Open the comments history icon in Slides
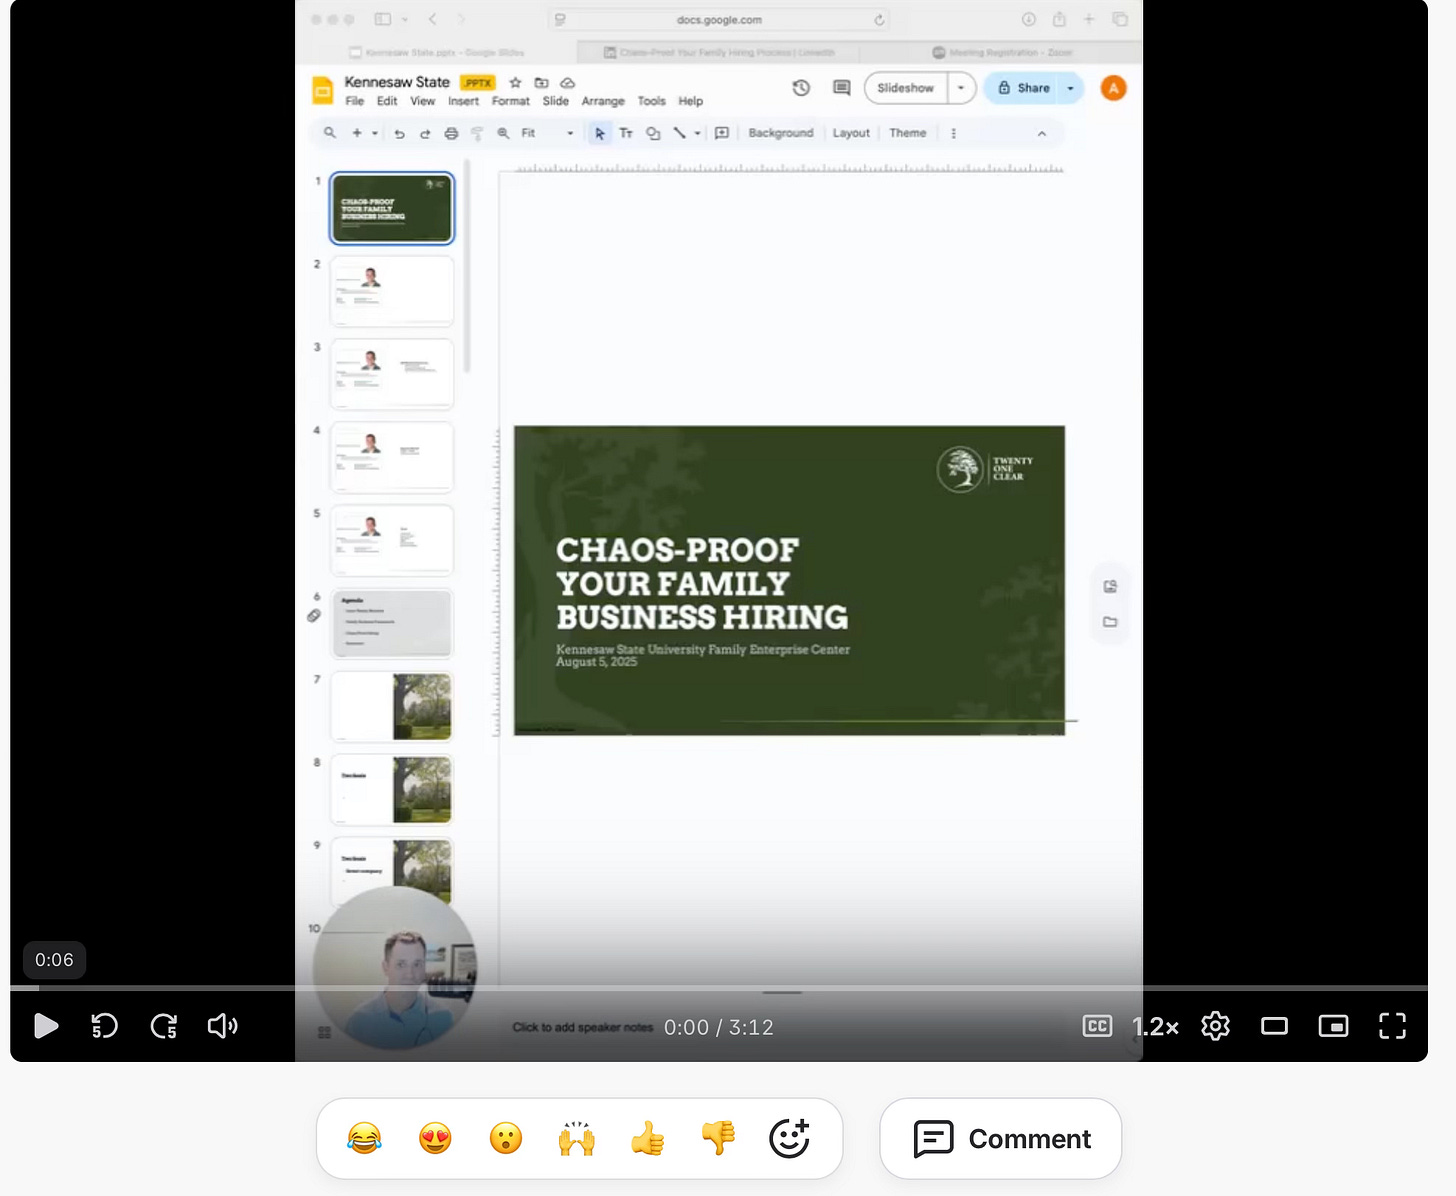Screen dimensions: 1456x1196 click(842, 88)
